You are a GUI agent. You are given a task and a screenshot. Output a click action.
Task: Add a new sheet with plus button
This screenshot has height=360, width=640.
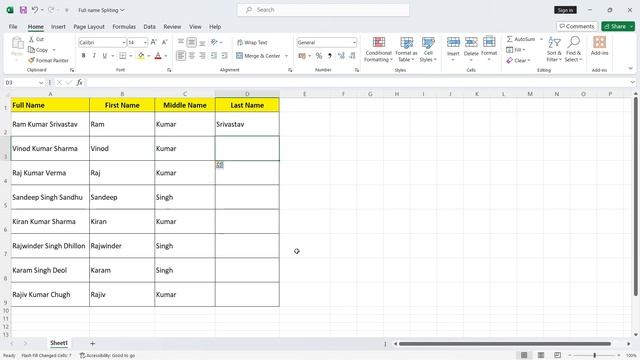click(x=93, y=343)
